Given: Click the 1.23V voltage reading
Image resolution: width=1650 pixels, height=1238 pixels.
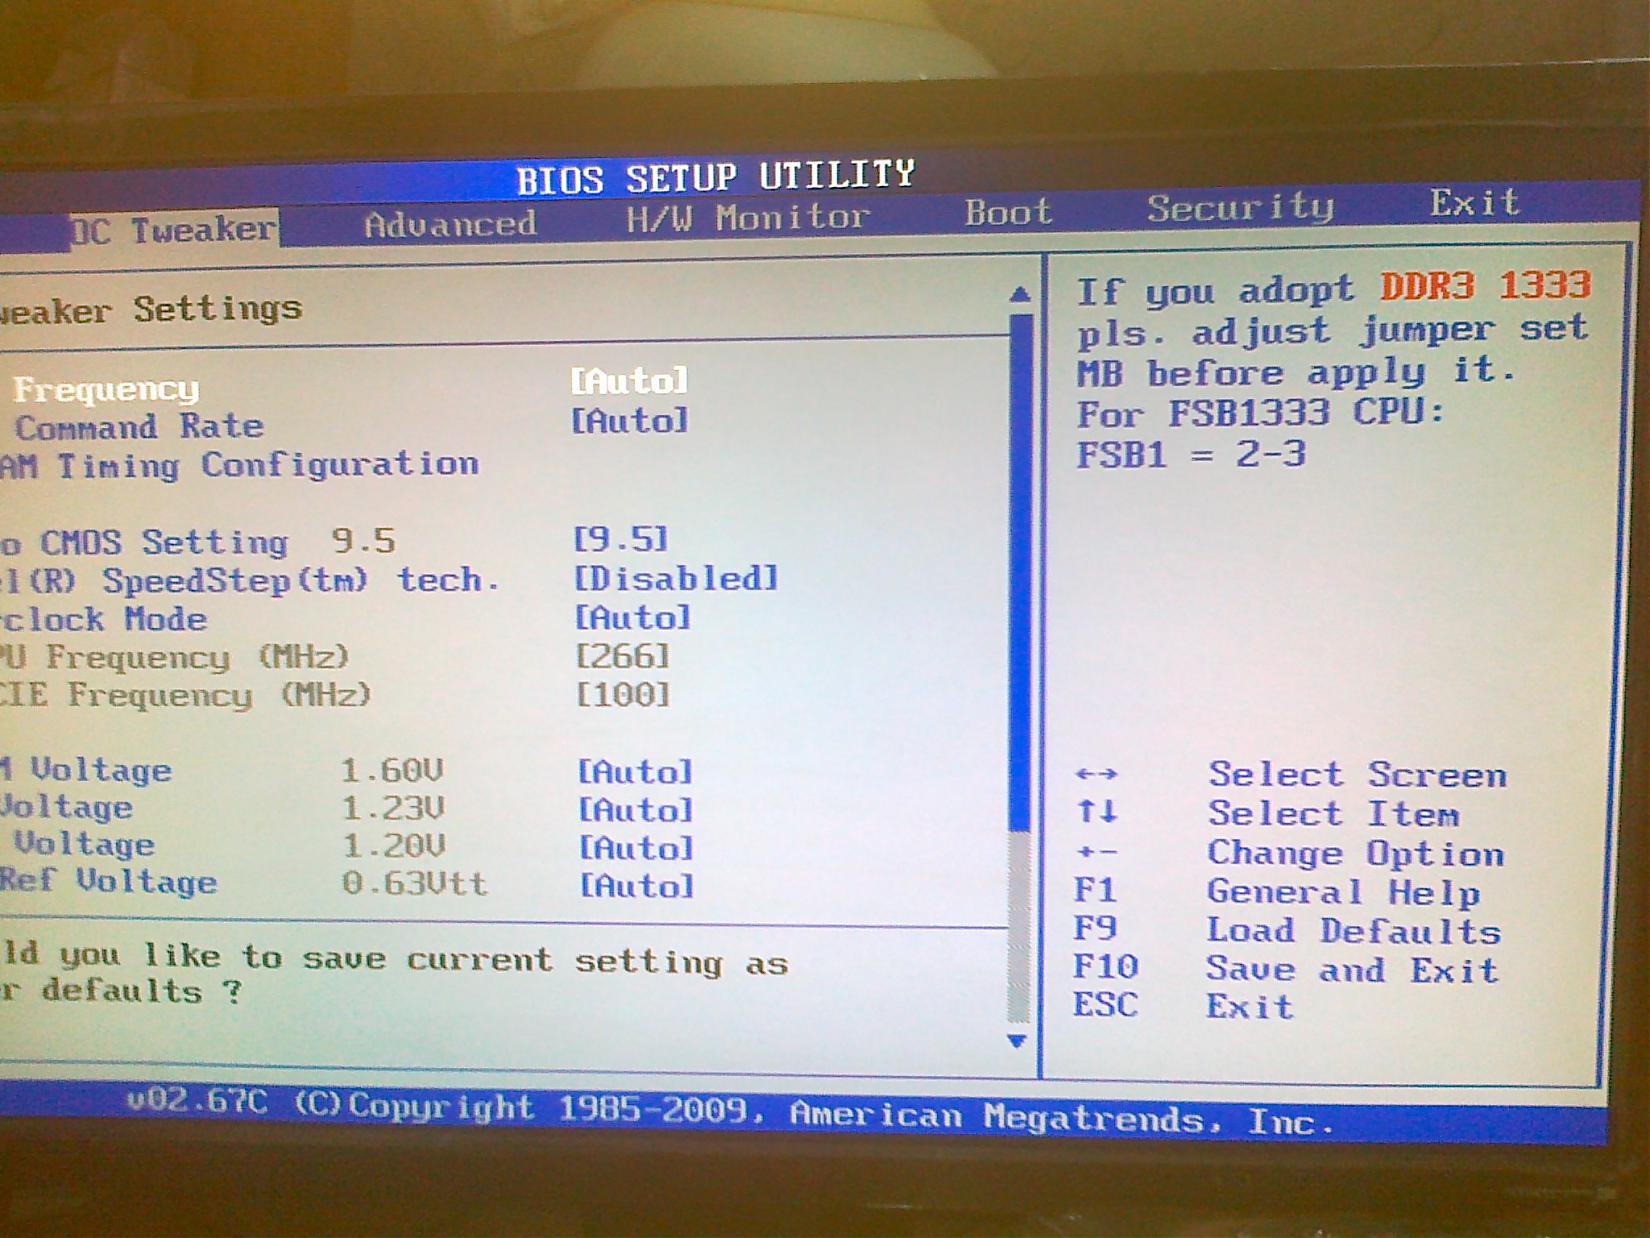Looking at the screenshot, I should coord(394,808).
